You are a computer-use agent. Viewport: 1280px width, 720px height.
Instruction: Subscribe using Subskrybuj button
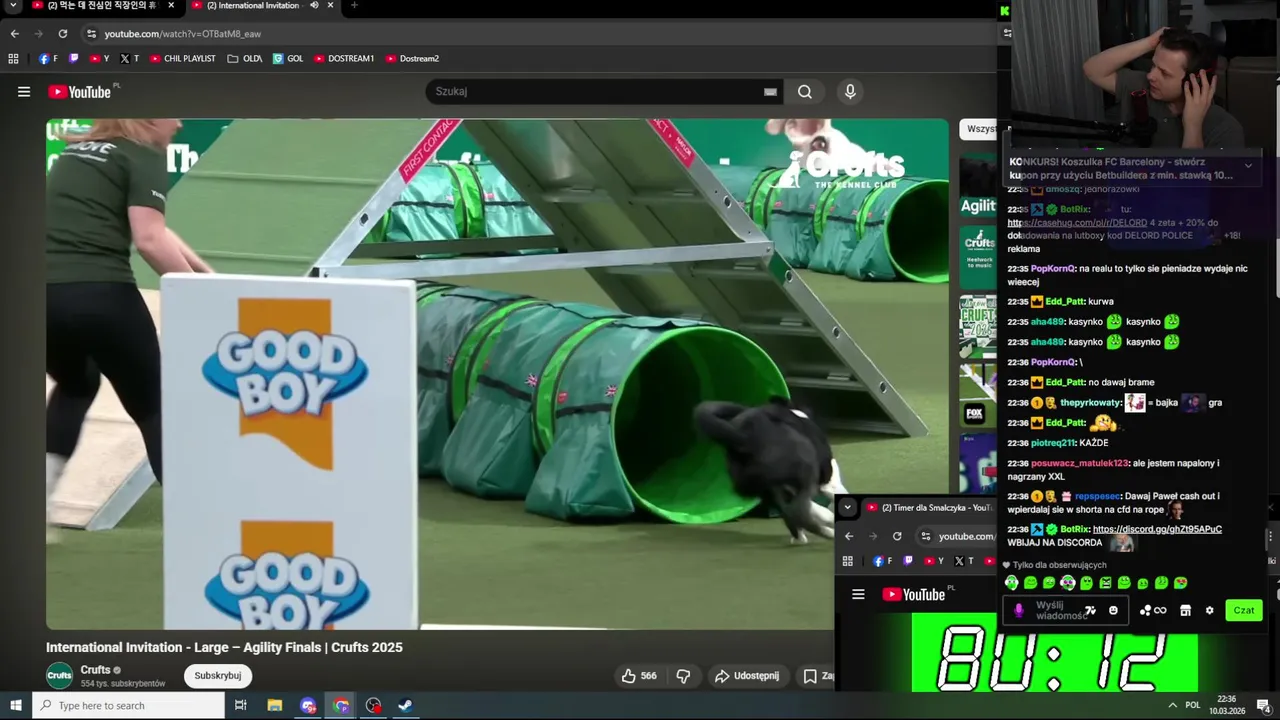click(217, 675)
